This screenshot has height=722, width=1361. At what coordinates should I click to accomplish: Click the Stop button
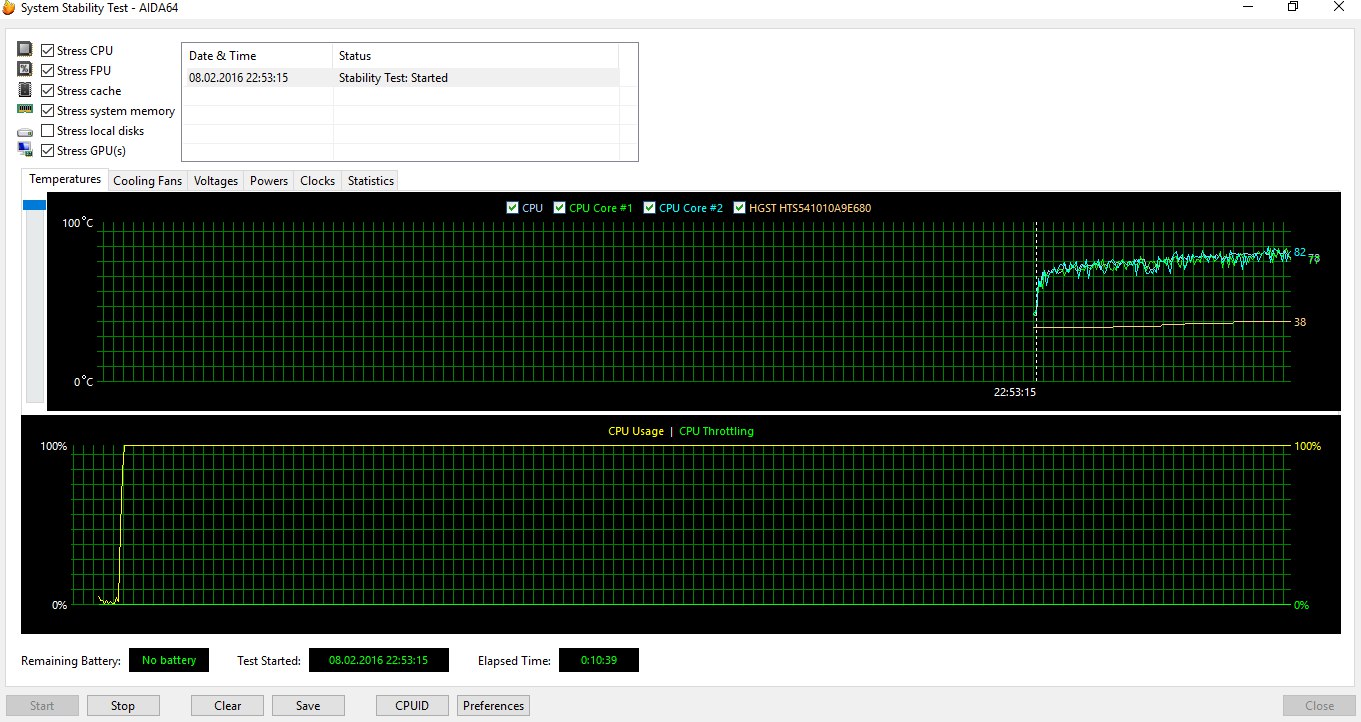123,705
